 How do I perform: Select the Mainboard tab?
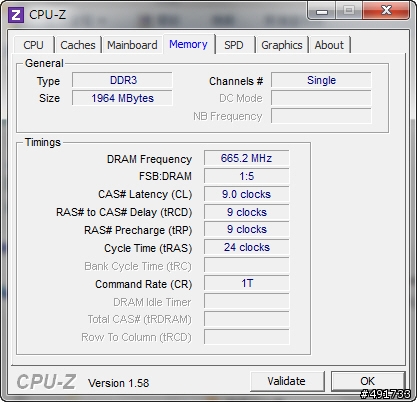click(x=132, y=45)
